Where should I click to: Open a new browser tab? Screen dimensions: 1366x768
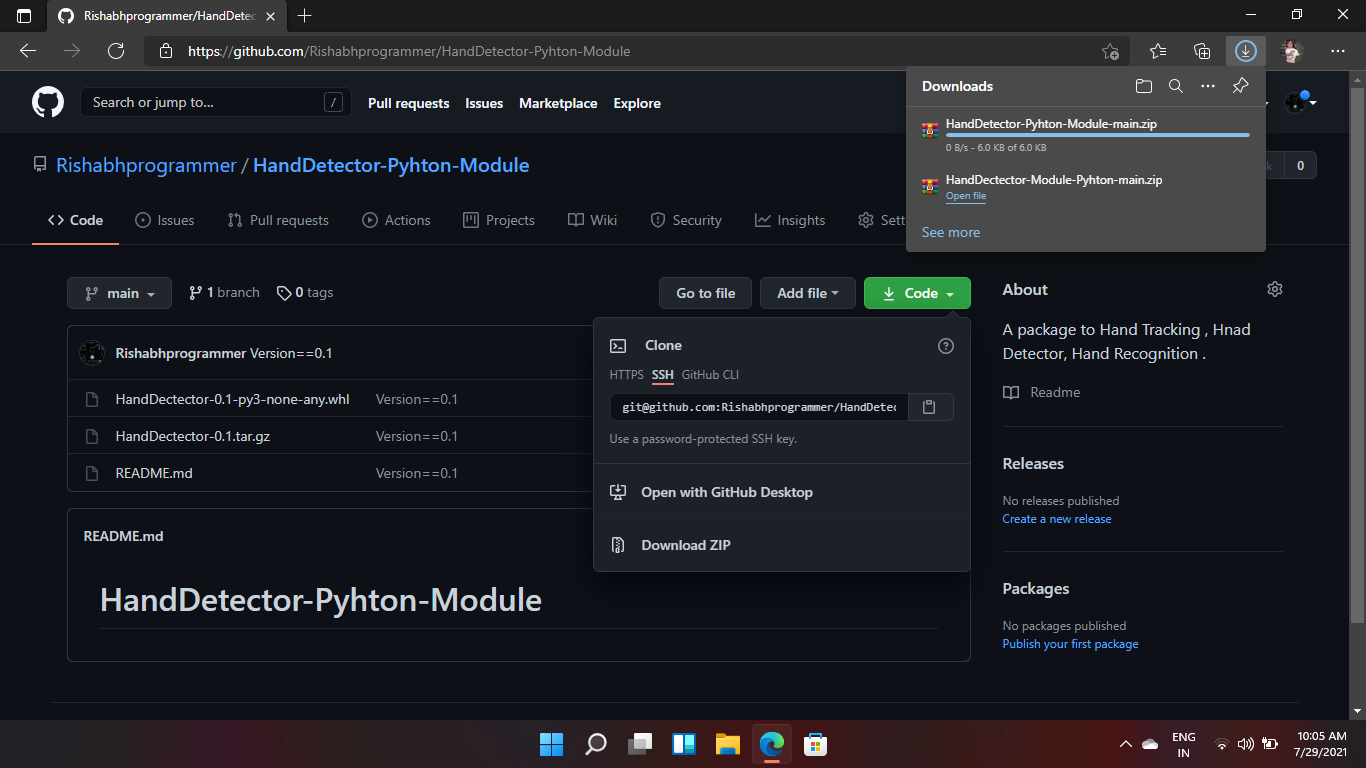pos(305,16)
